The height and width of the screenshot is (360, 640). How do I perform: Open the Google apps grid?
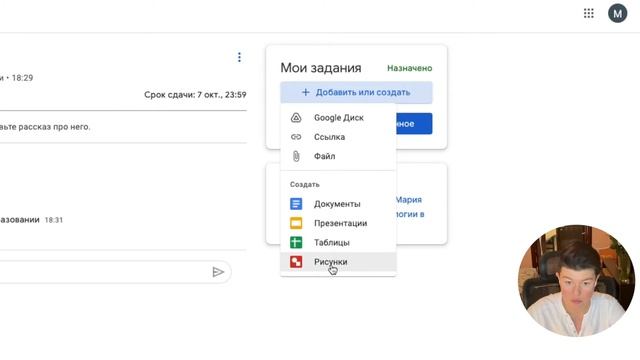[x=589, y=13]
